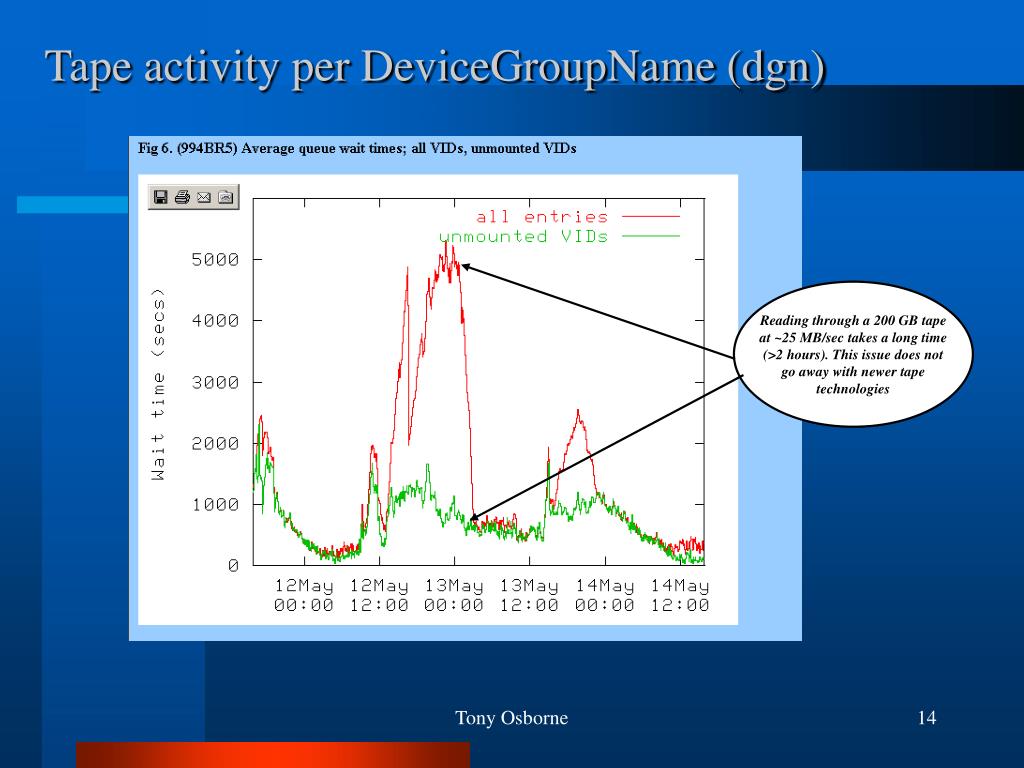Viewport: 1024px width, 768px height.
Task: Click the '14May 00:00' x-axis label
Action: pos(605,596)
